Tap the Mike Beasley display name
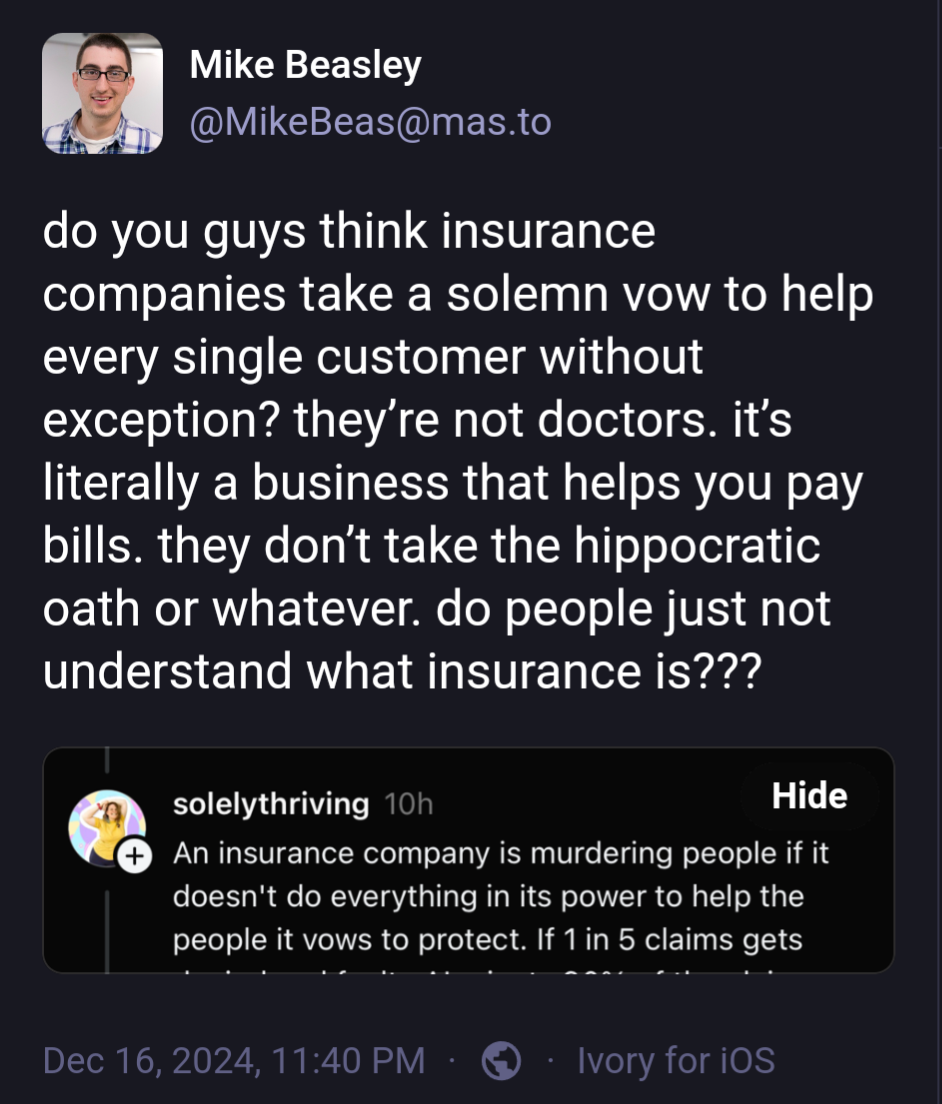Viewport: 942px width, 1104px height. [305, 66]
